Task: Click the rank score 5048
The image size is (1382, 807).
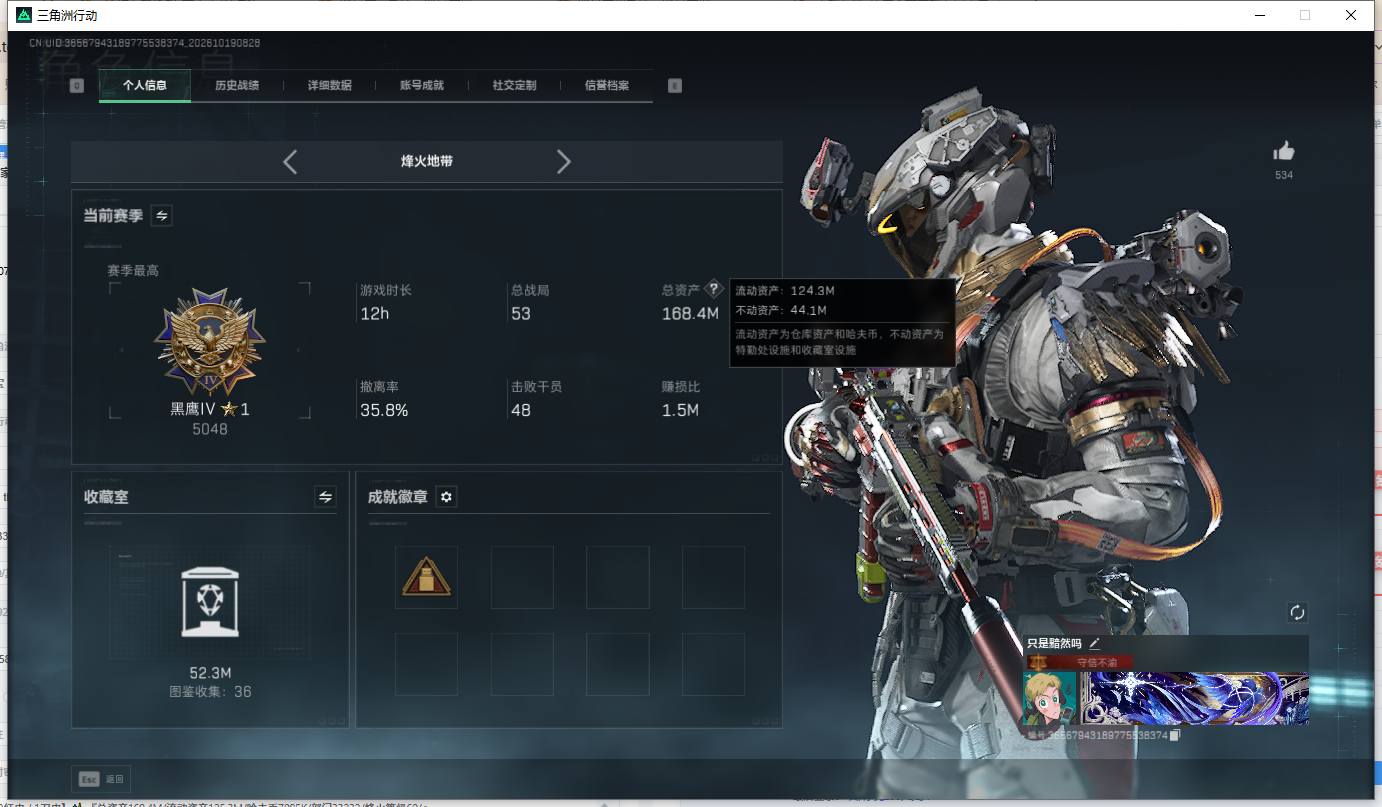Action: point(210,429)
